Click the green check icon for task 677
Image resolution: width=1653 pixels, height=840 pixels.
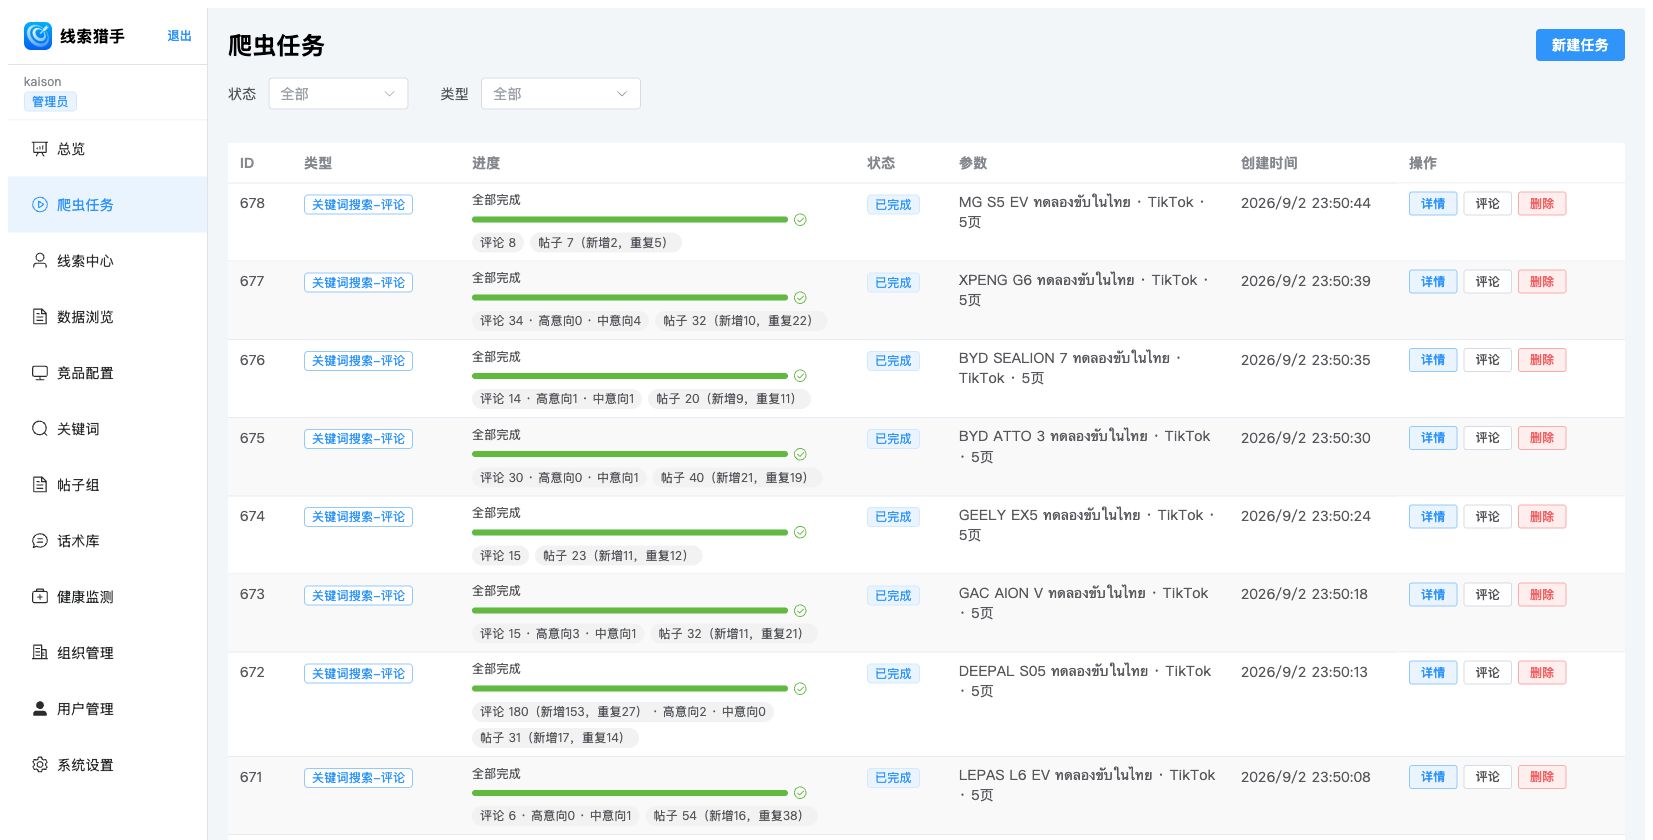pyautogui.click(x=800, y=298)
